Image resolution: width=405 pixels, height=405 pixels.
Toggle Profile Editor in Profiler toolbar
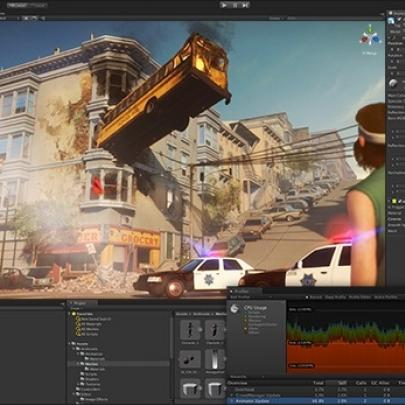coord(360,297)
